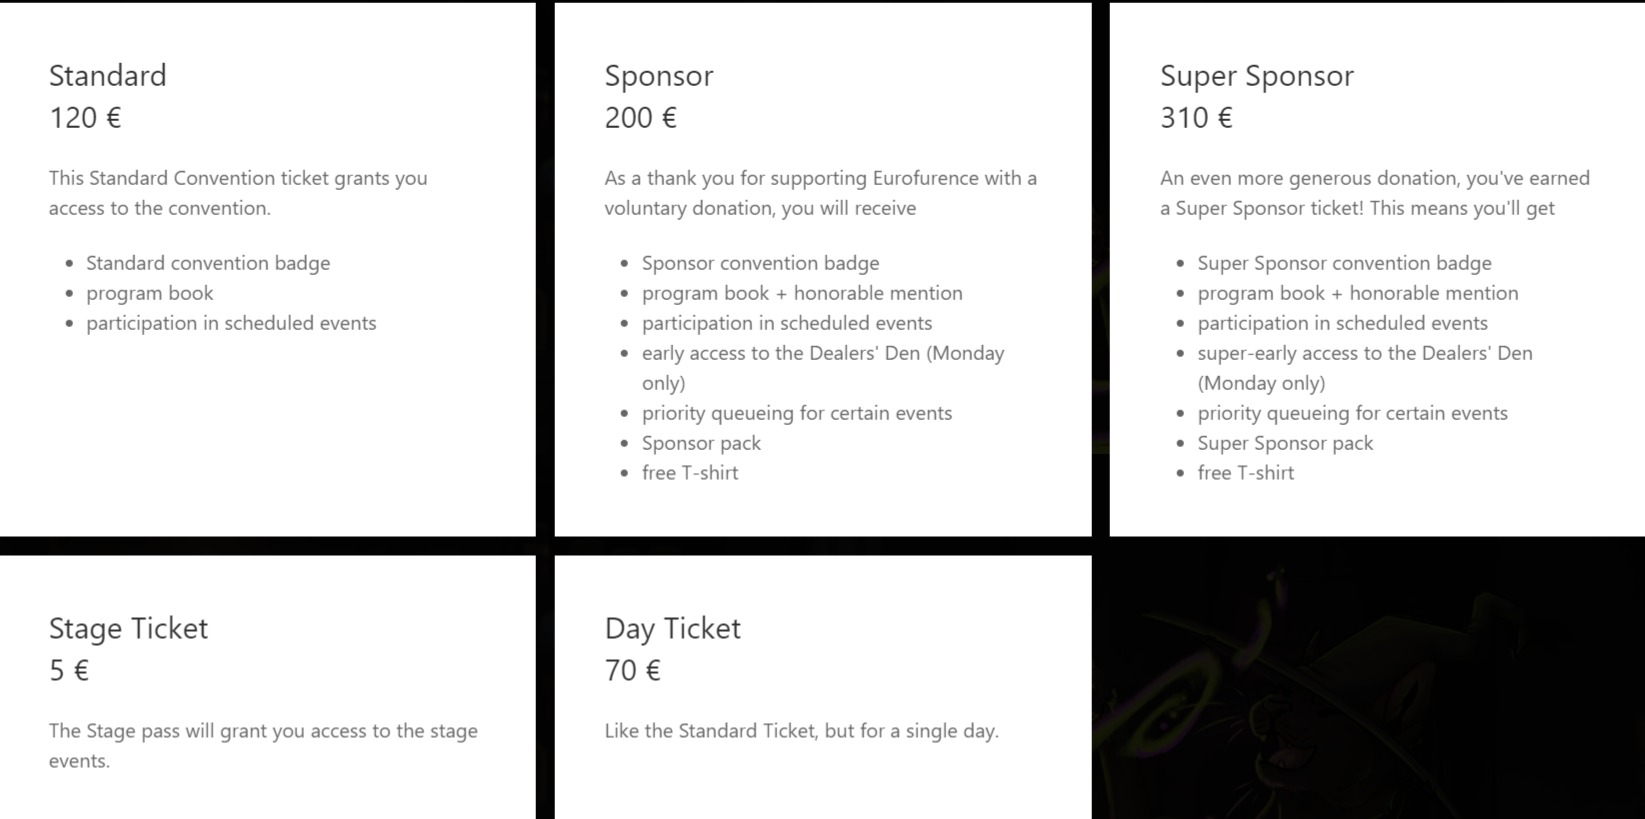The image size is (1645, 819).
Task: Click the Super Sponsor ticket heading
Action: pyautogui.click(x=1257, y=76)
